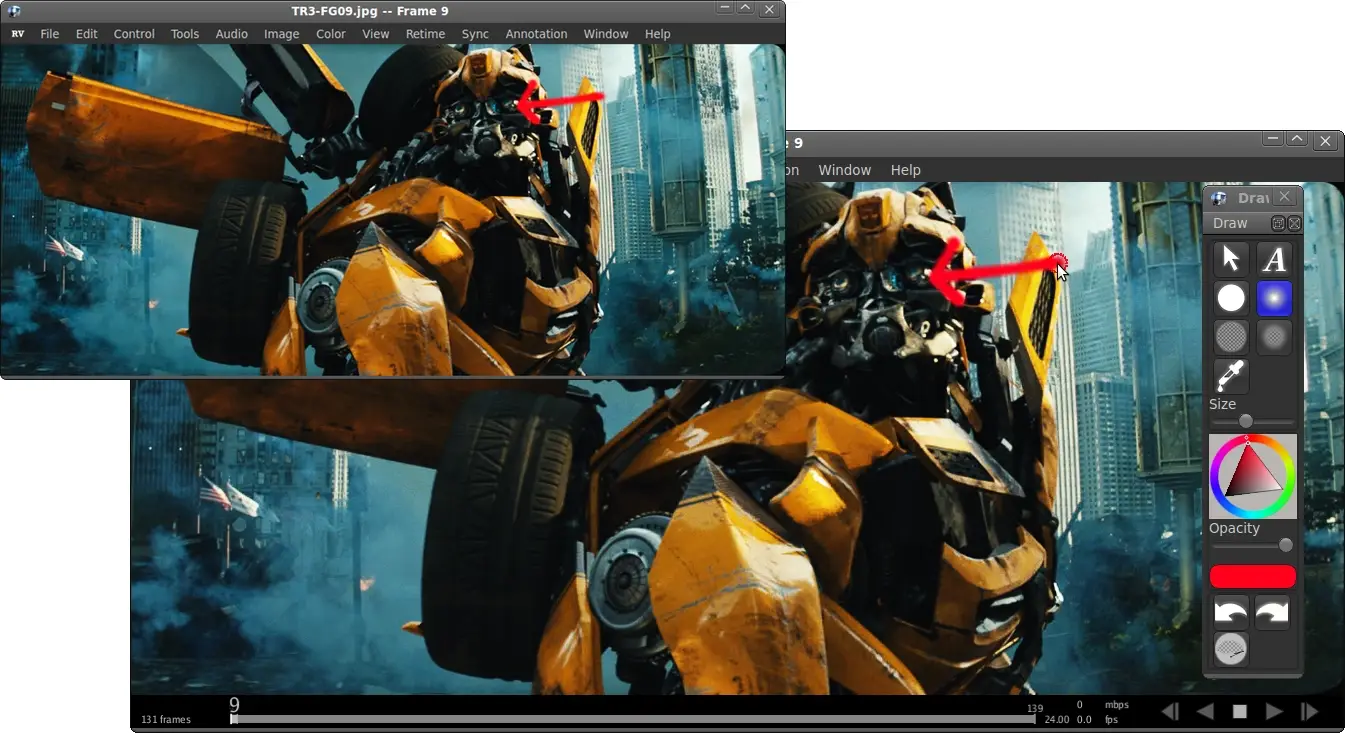
Task: Stop playback with the square button
Action: click(x=1240, y=712)
